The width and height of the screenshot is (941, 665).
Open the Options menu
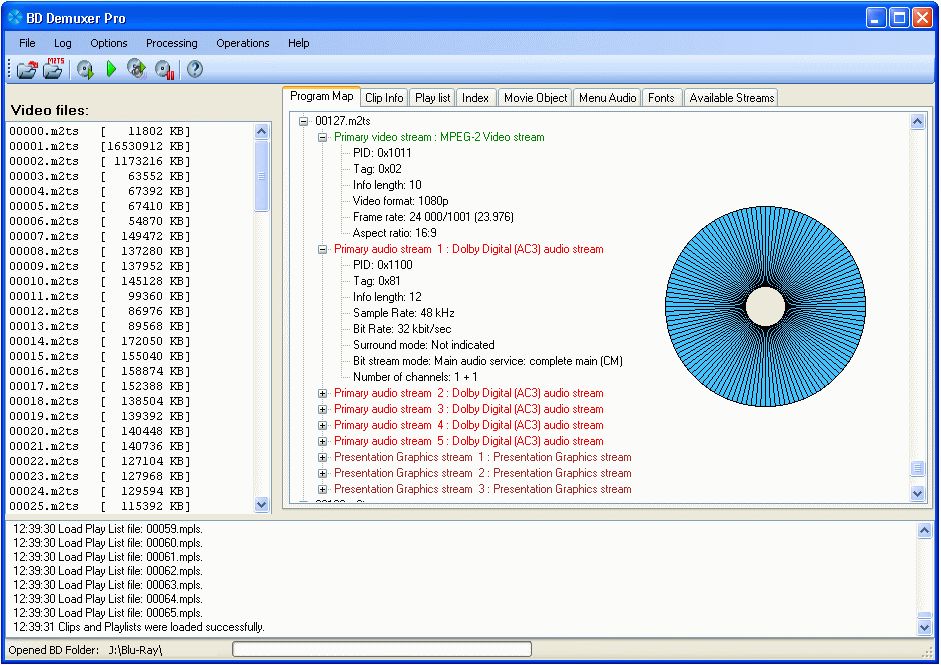click(109, 43)
